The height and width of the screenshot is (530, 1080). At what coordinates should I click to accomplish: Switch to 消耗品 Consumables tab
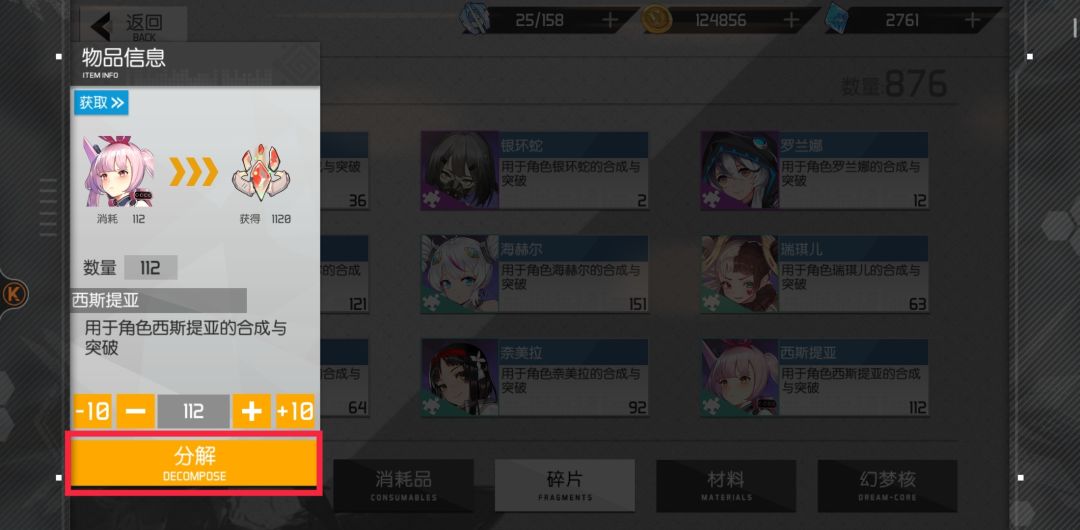(x=404, y=485)
